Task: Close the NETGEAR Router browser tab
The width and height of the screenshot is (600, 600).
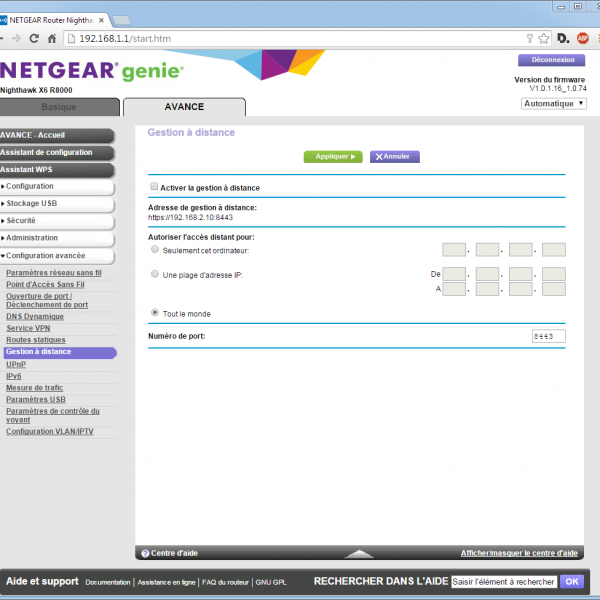Action: 100,19
